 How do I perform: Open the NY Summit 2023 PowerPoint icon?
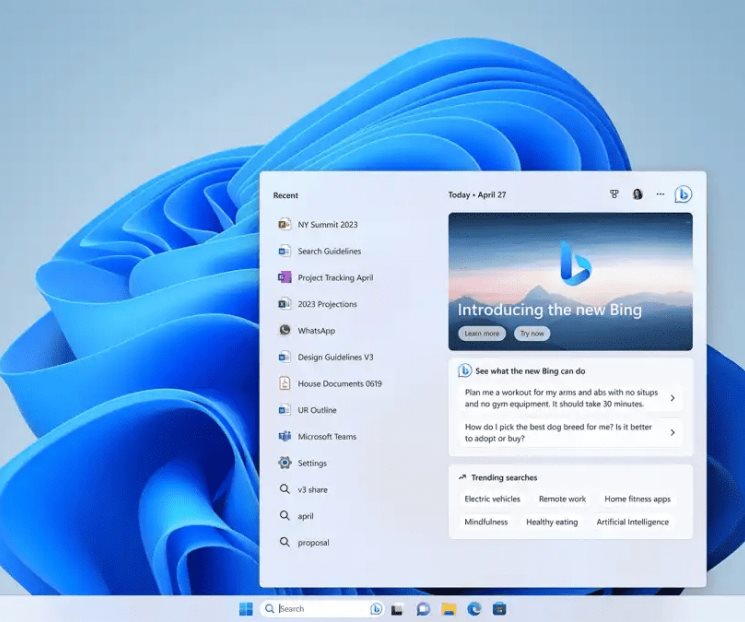point(284,224)
